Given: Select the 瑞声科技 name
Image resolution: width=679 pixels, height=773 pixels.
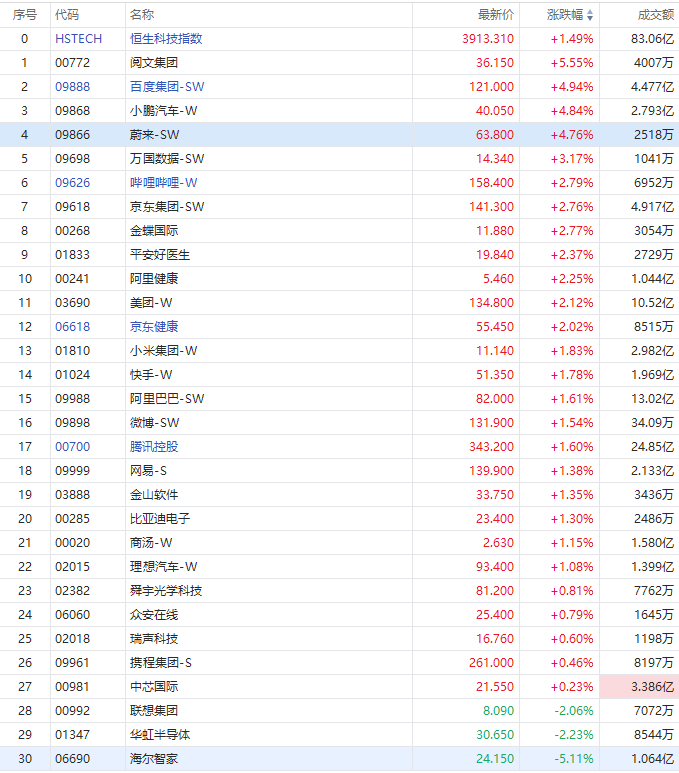Looking at the screenshot, I should pyautogui.click(x=154, y=638).
